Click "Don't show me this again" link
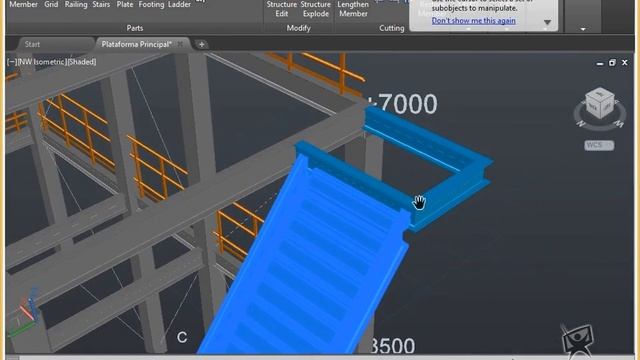The image size is (640, 360). 473,20
